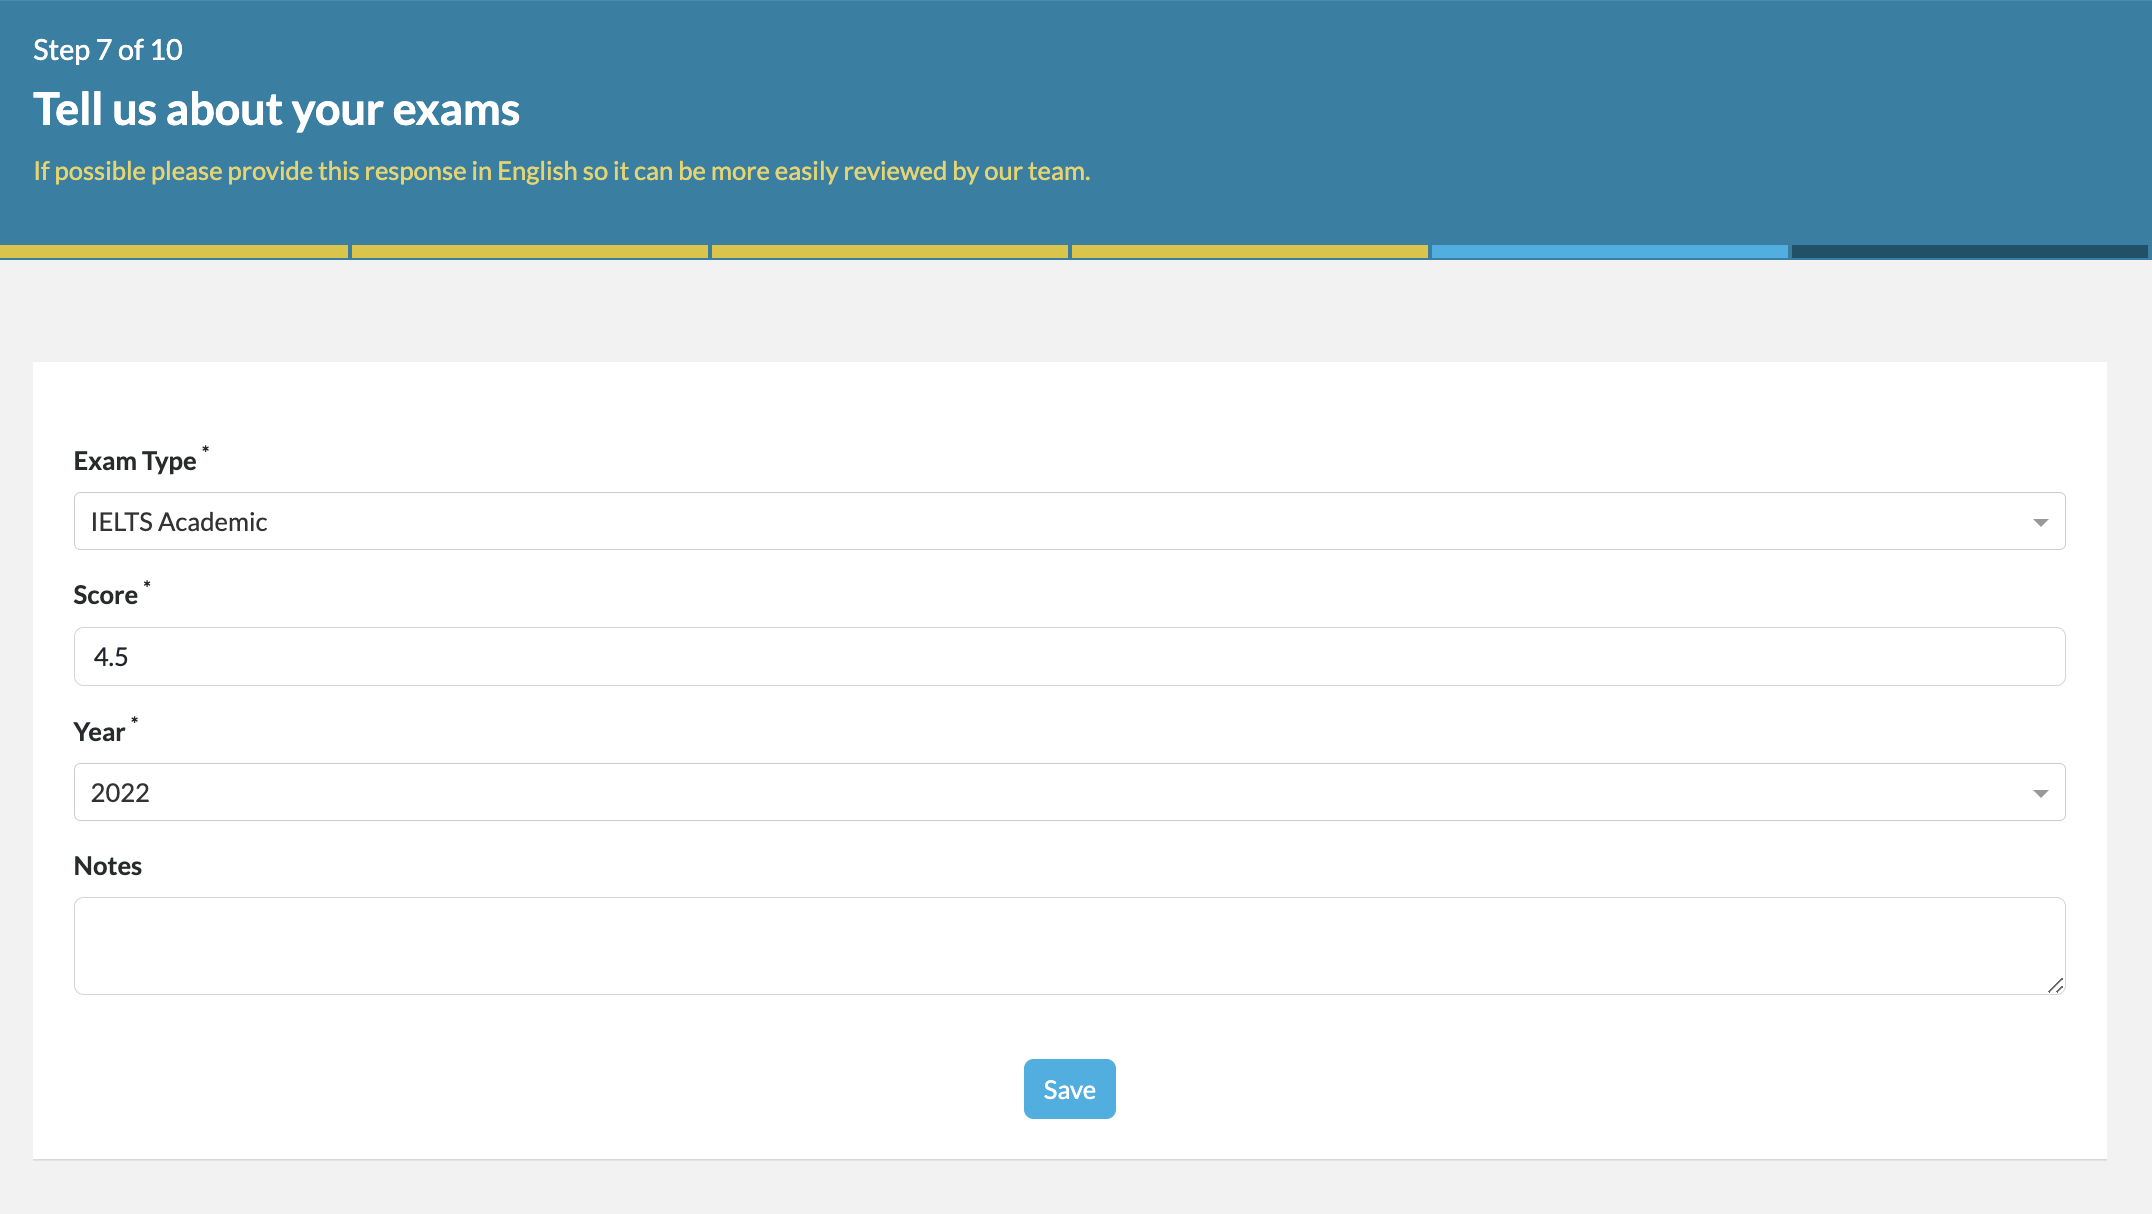Click the second yellow progress segment
2152x1214 pixels.
[x=530, y=252]
